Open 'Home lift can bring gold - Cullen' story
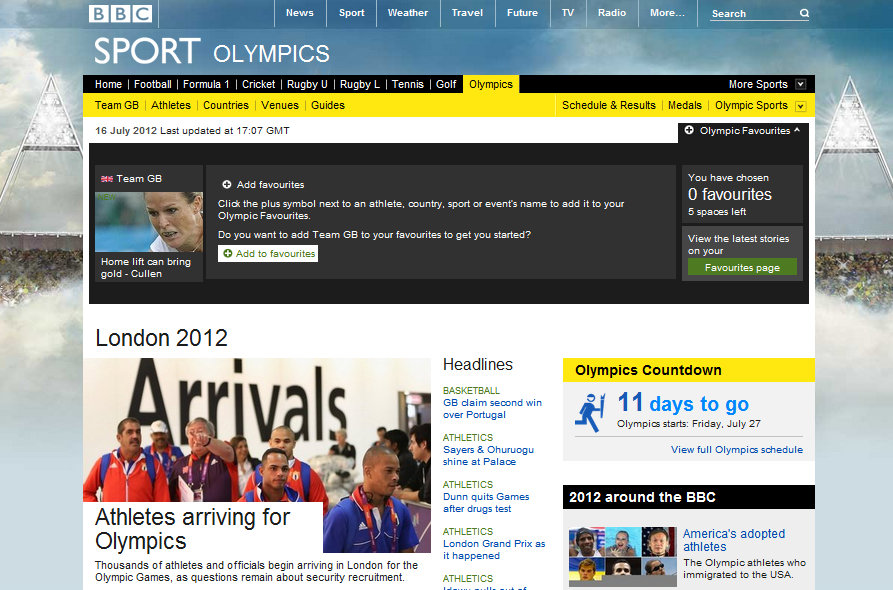Screen dimensions: 893x590 click(x=146, y=268)
